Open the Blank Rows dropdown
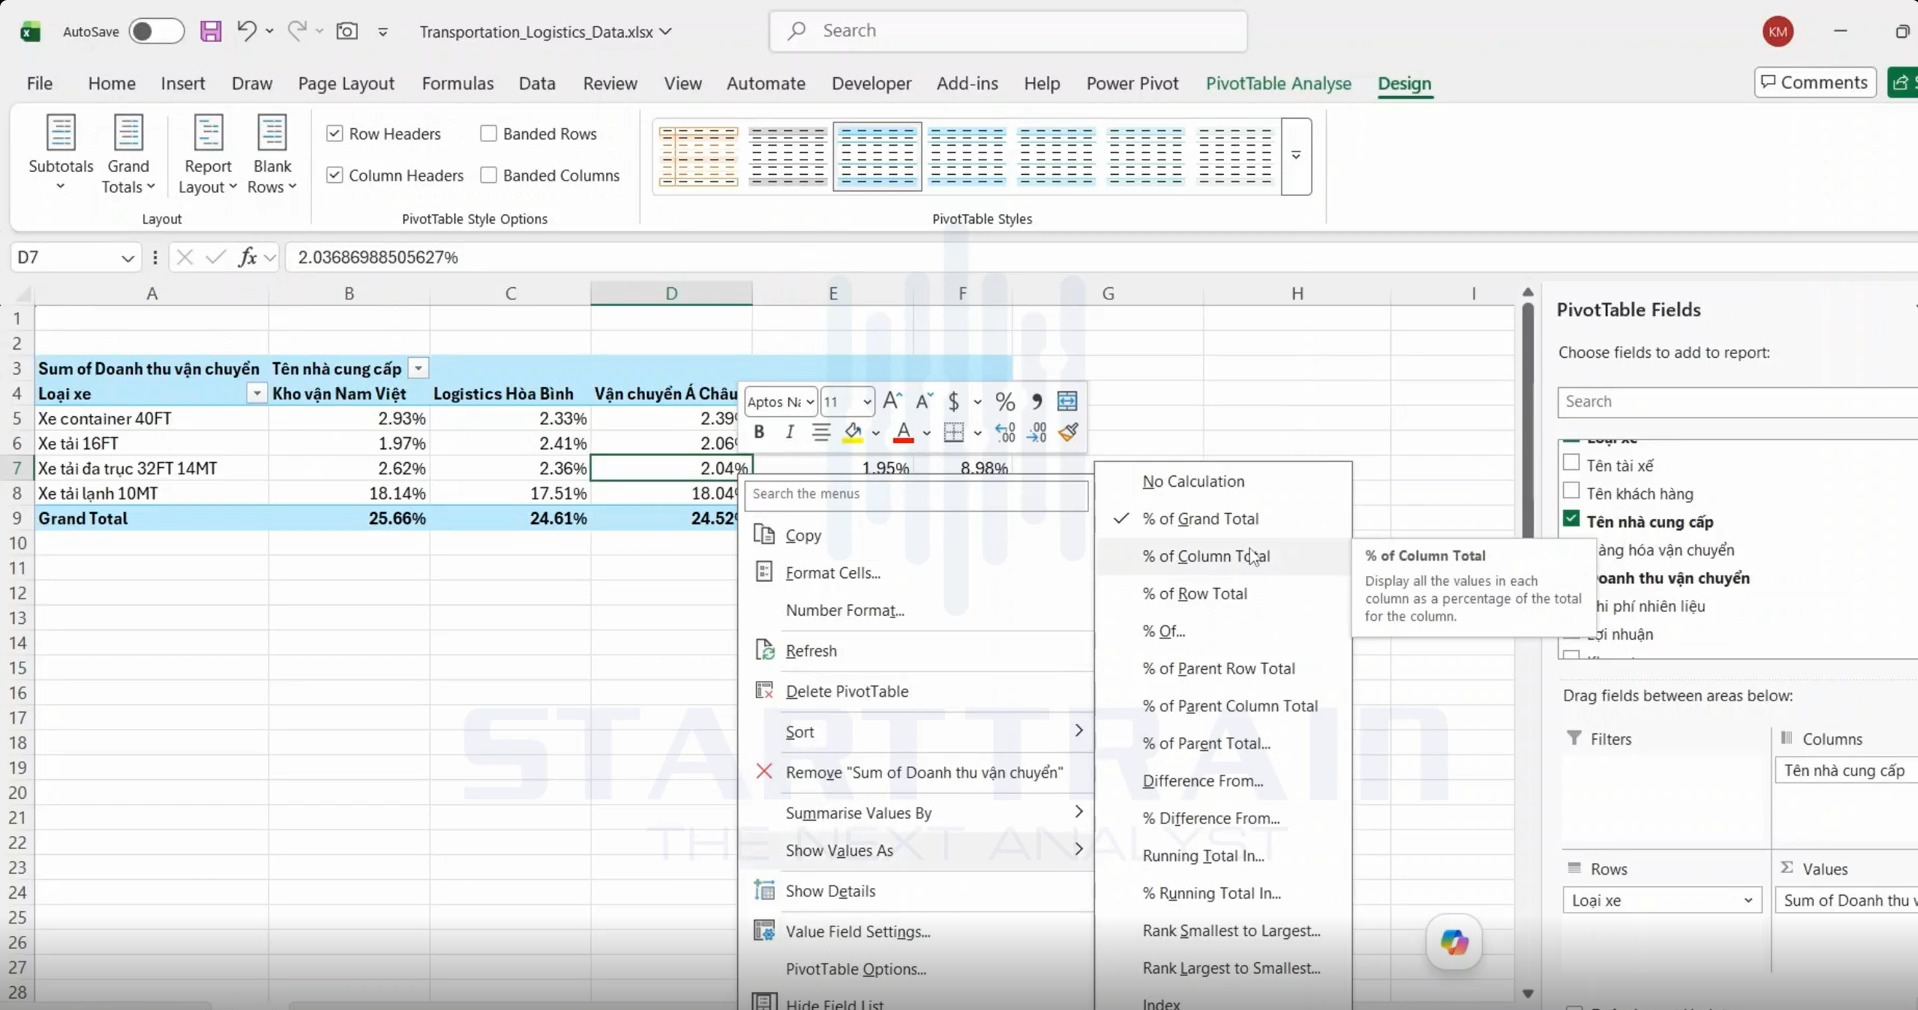 click(272, 155)
